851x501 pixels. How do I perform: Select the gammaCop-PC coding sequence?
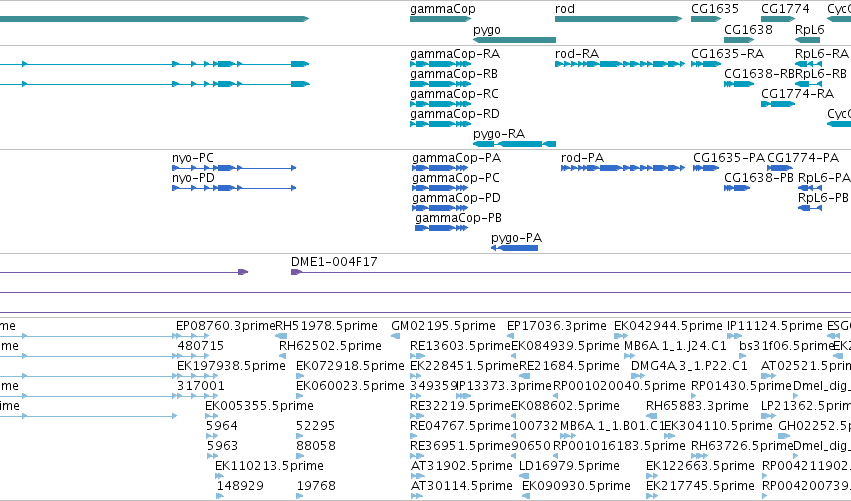[x=456, y=178]
